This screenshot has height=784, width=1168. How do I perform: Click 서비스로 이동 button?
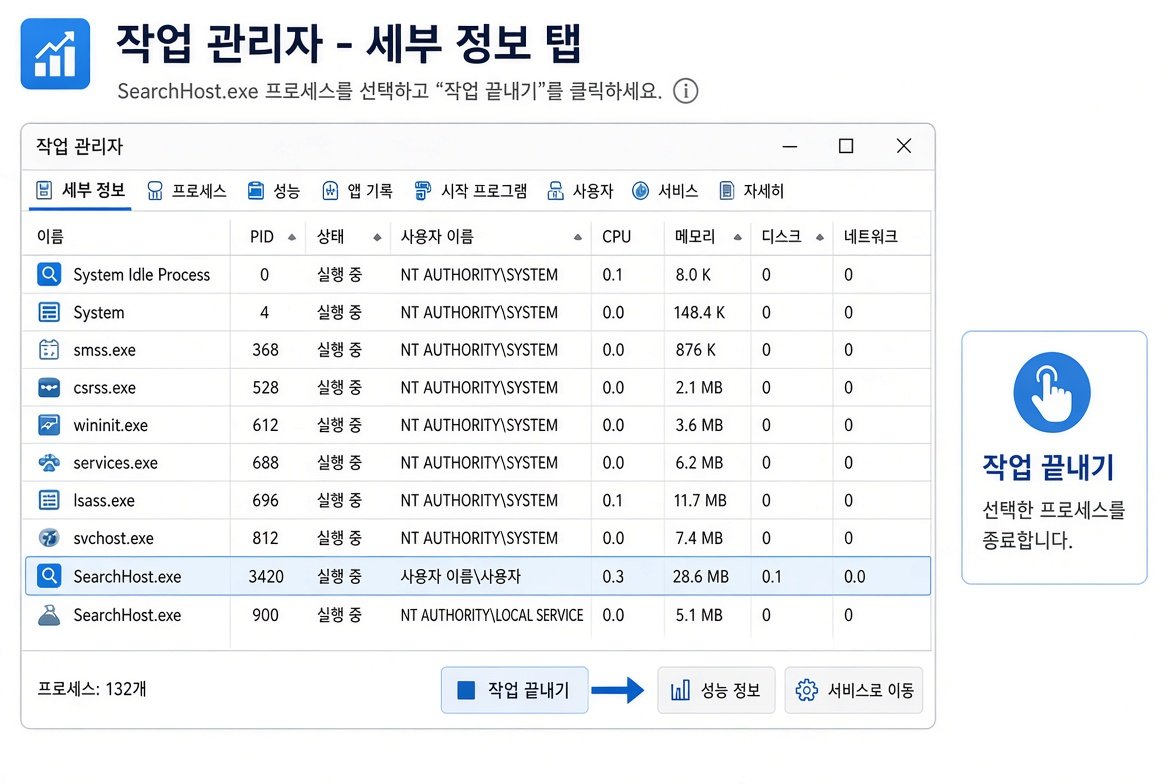(854, 690)
